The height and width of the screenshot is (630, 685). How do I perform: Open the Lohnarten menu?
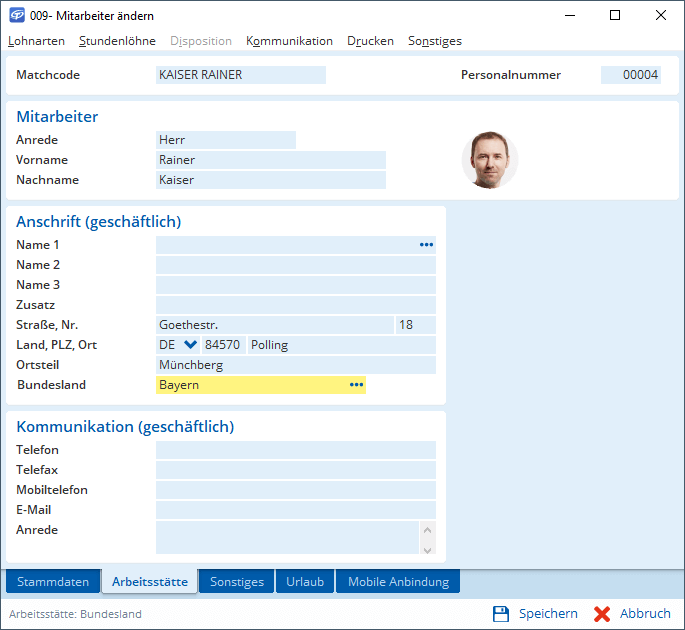tap(36, 41)
